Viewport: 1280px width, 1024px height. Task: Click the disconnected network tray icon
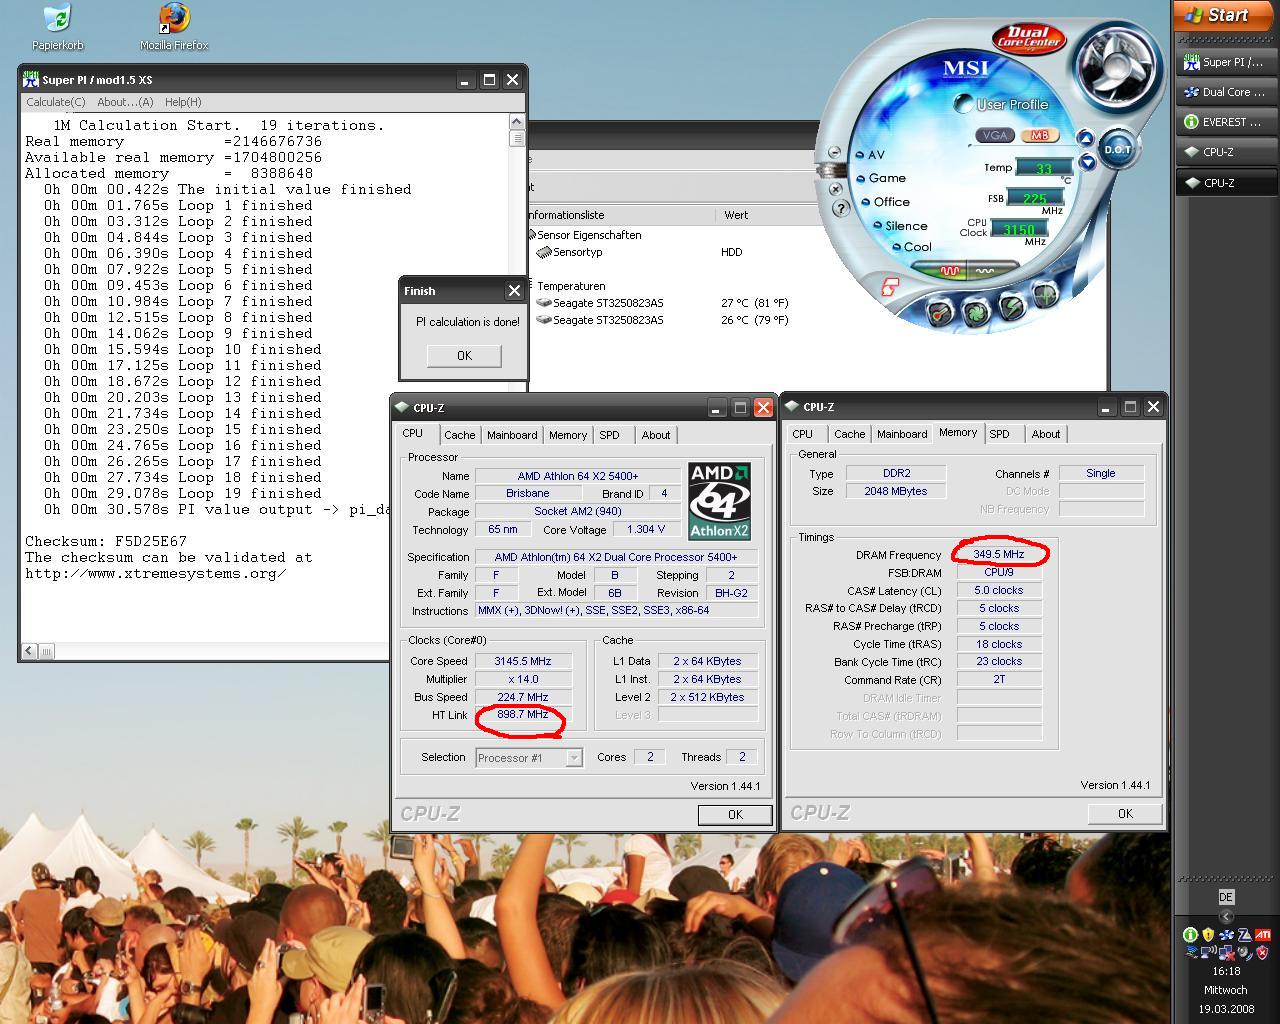click(x=1226, y=953)
